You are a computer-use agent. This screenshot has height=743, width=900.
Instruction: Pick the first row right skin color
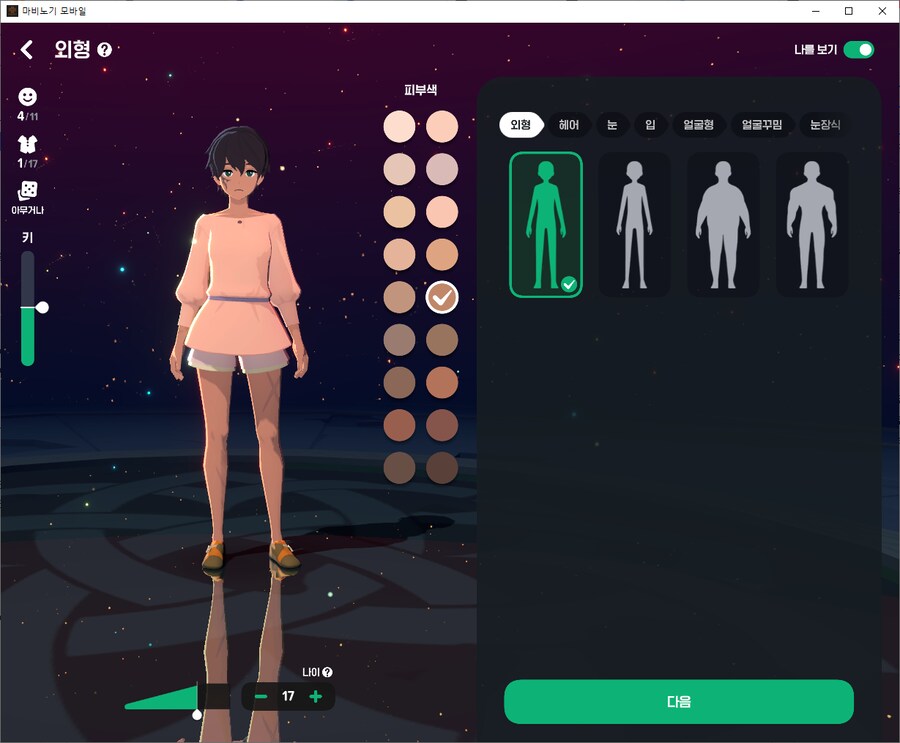click(442, 127)
